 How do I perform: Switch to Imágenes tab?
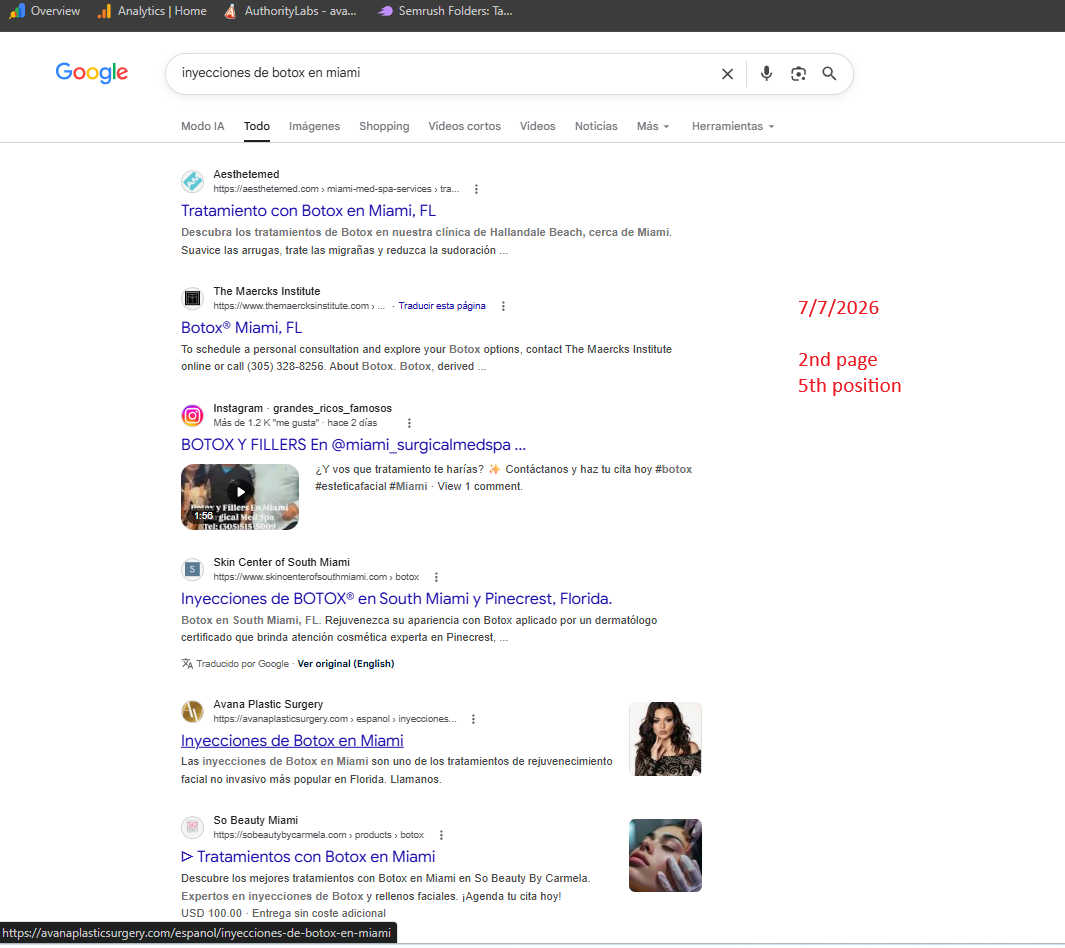click(314, 126)
